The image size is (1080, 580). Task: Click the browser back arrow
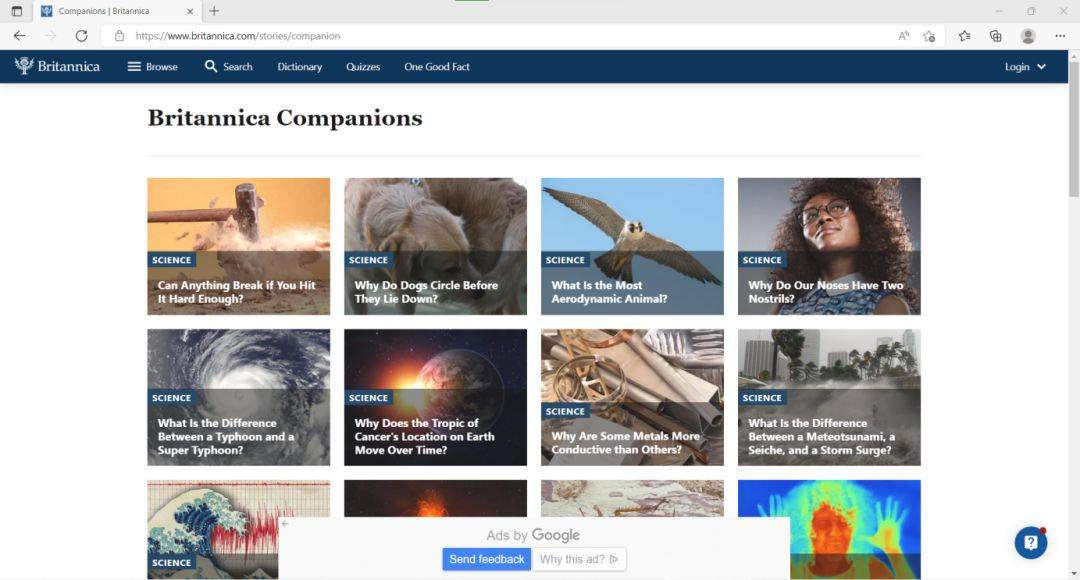pos(19,36)
